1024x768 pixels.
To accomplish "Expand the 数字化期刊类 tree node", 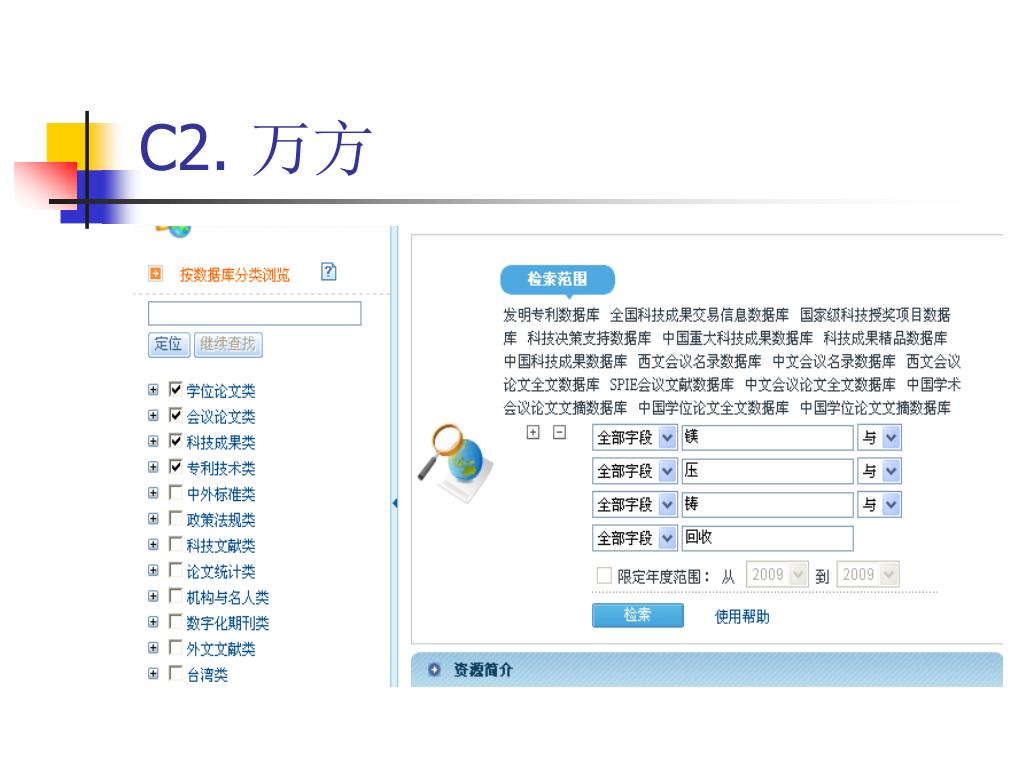I will pyautogui.click(x=153, y=622).
